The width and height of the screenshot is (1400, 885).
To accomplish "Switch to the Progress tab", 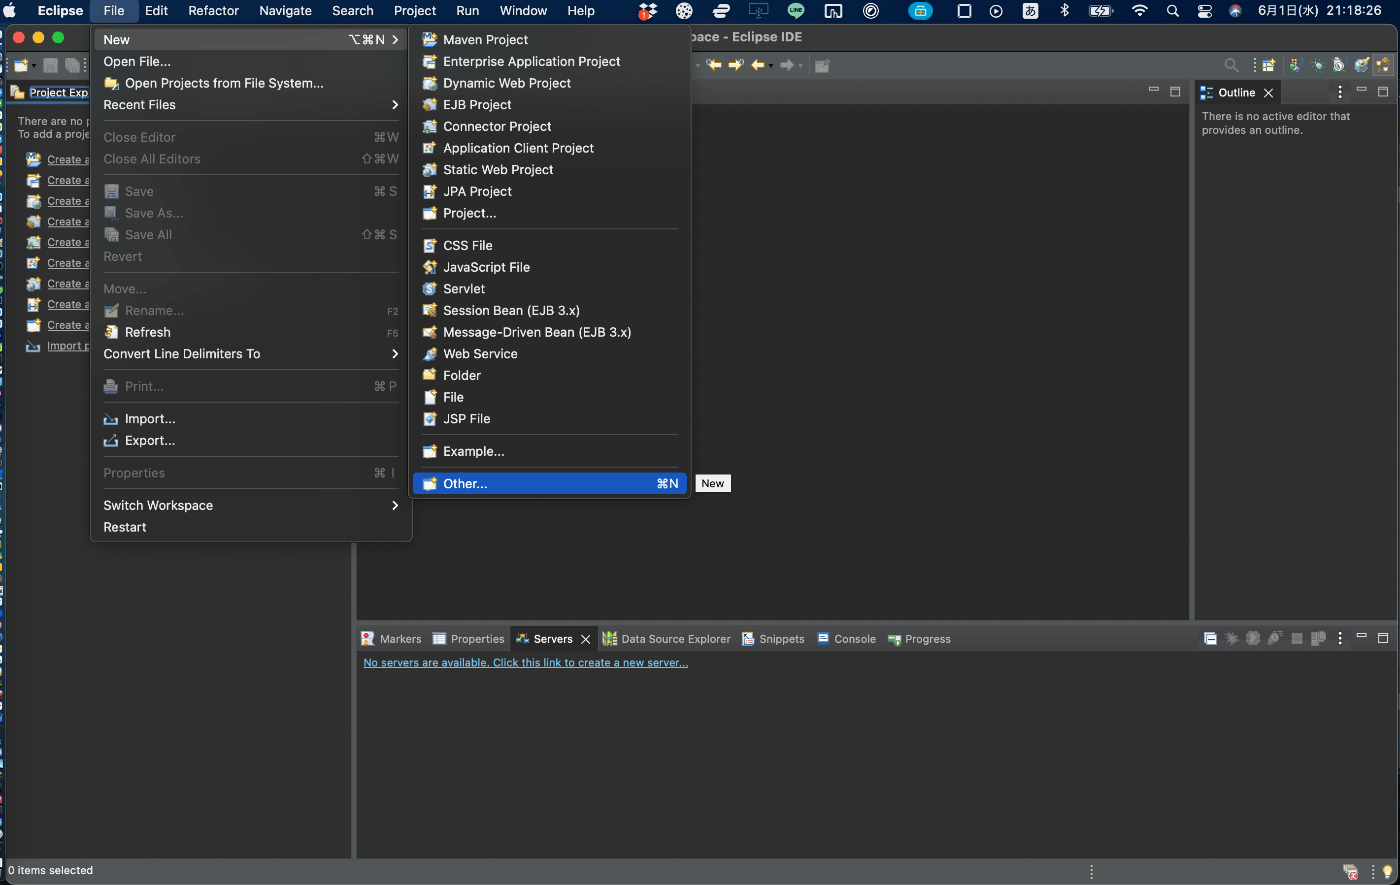I will click(919, 639).
